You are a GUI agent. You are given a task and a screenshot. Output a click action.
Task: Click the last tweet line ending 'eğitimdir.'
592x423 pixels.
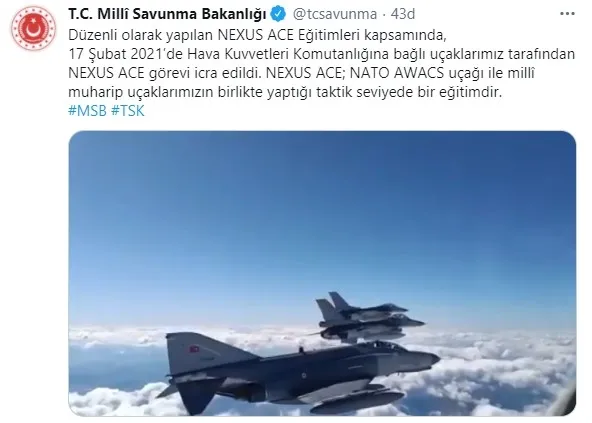point(285,93)
